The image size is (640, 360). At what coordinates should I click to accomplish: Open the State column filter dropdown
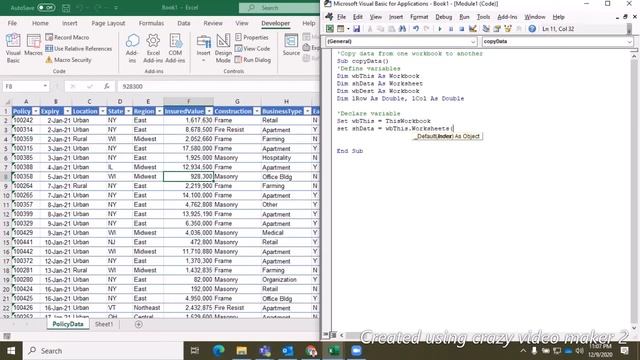tap(128, 111)
